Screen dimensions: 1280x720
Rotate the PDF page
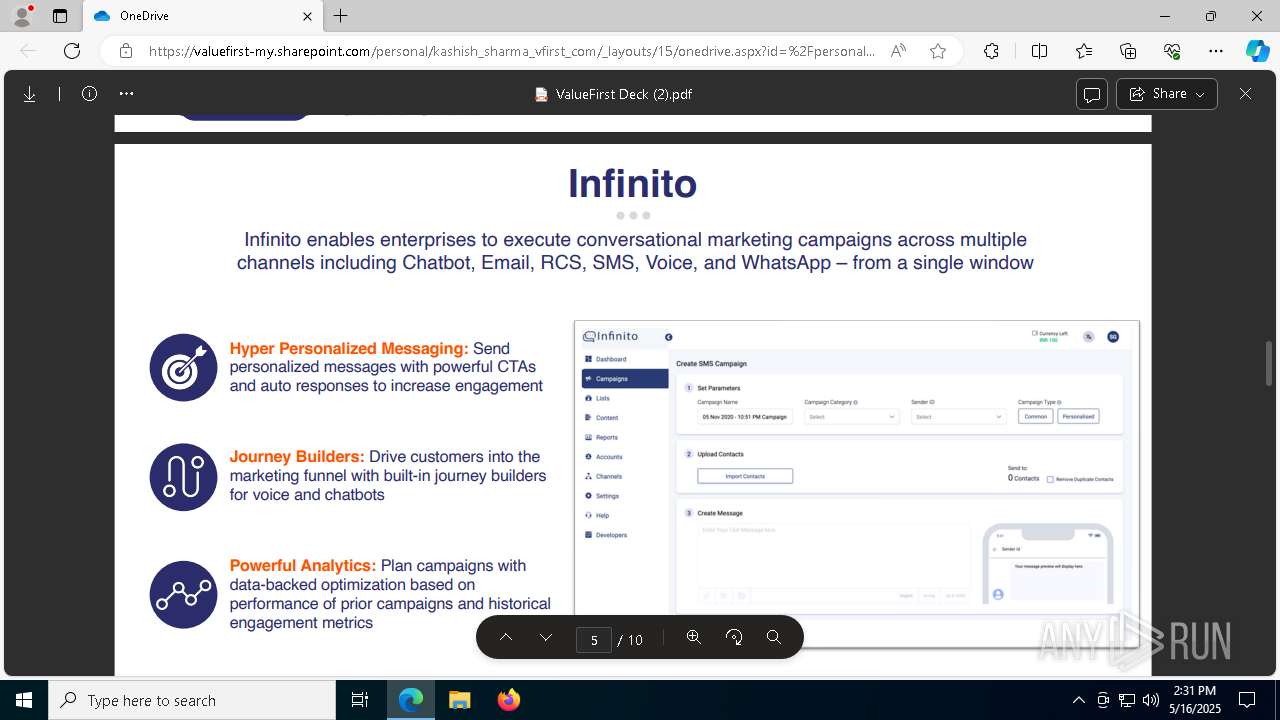tap(734, 638)
